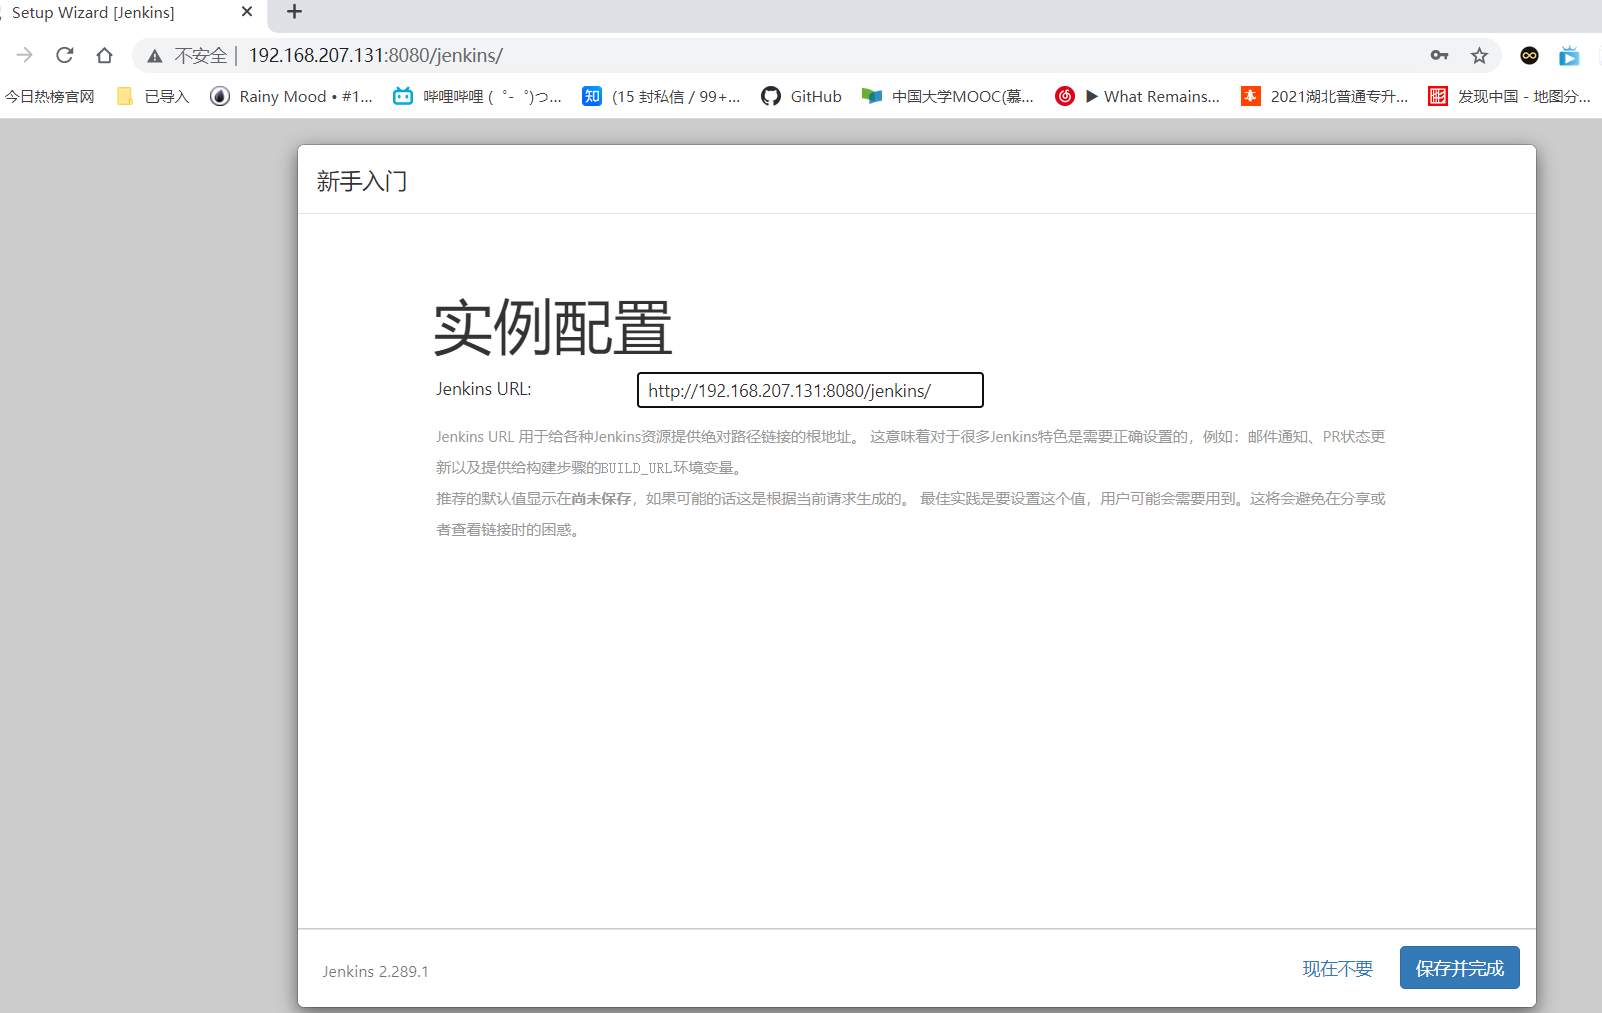
Task: Open the 已导入 bookmarks folder
Action: pyautogui.click(x=153, y=96)
